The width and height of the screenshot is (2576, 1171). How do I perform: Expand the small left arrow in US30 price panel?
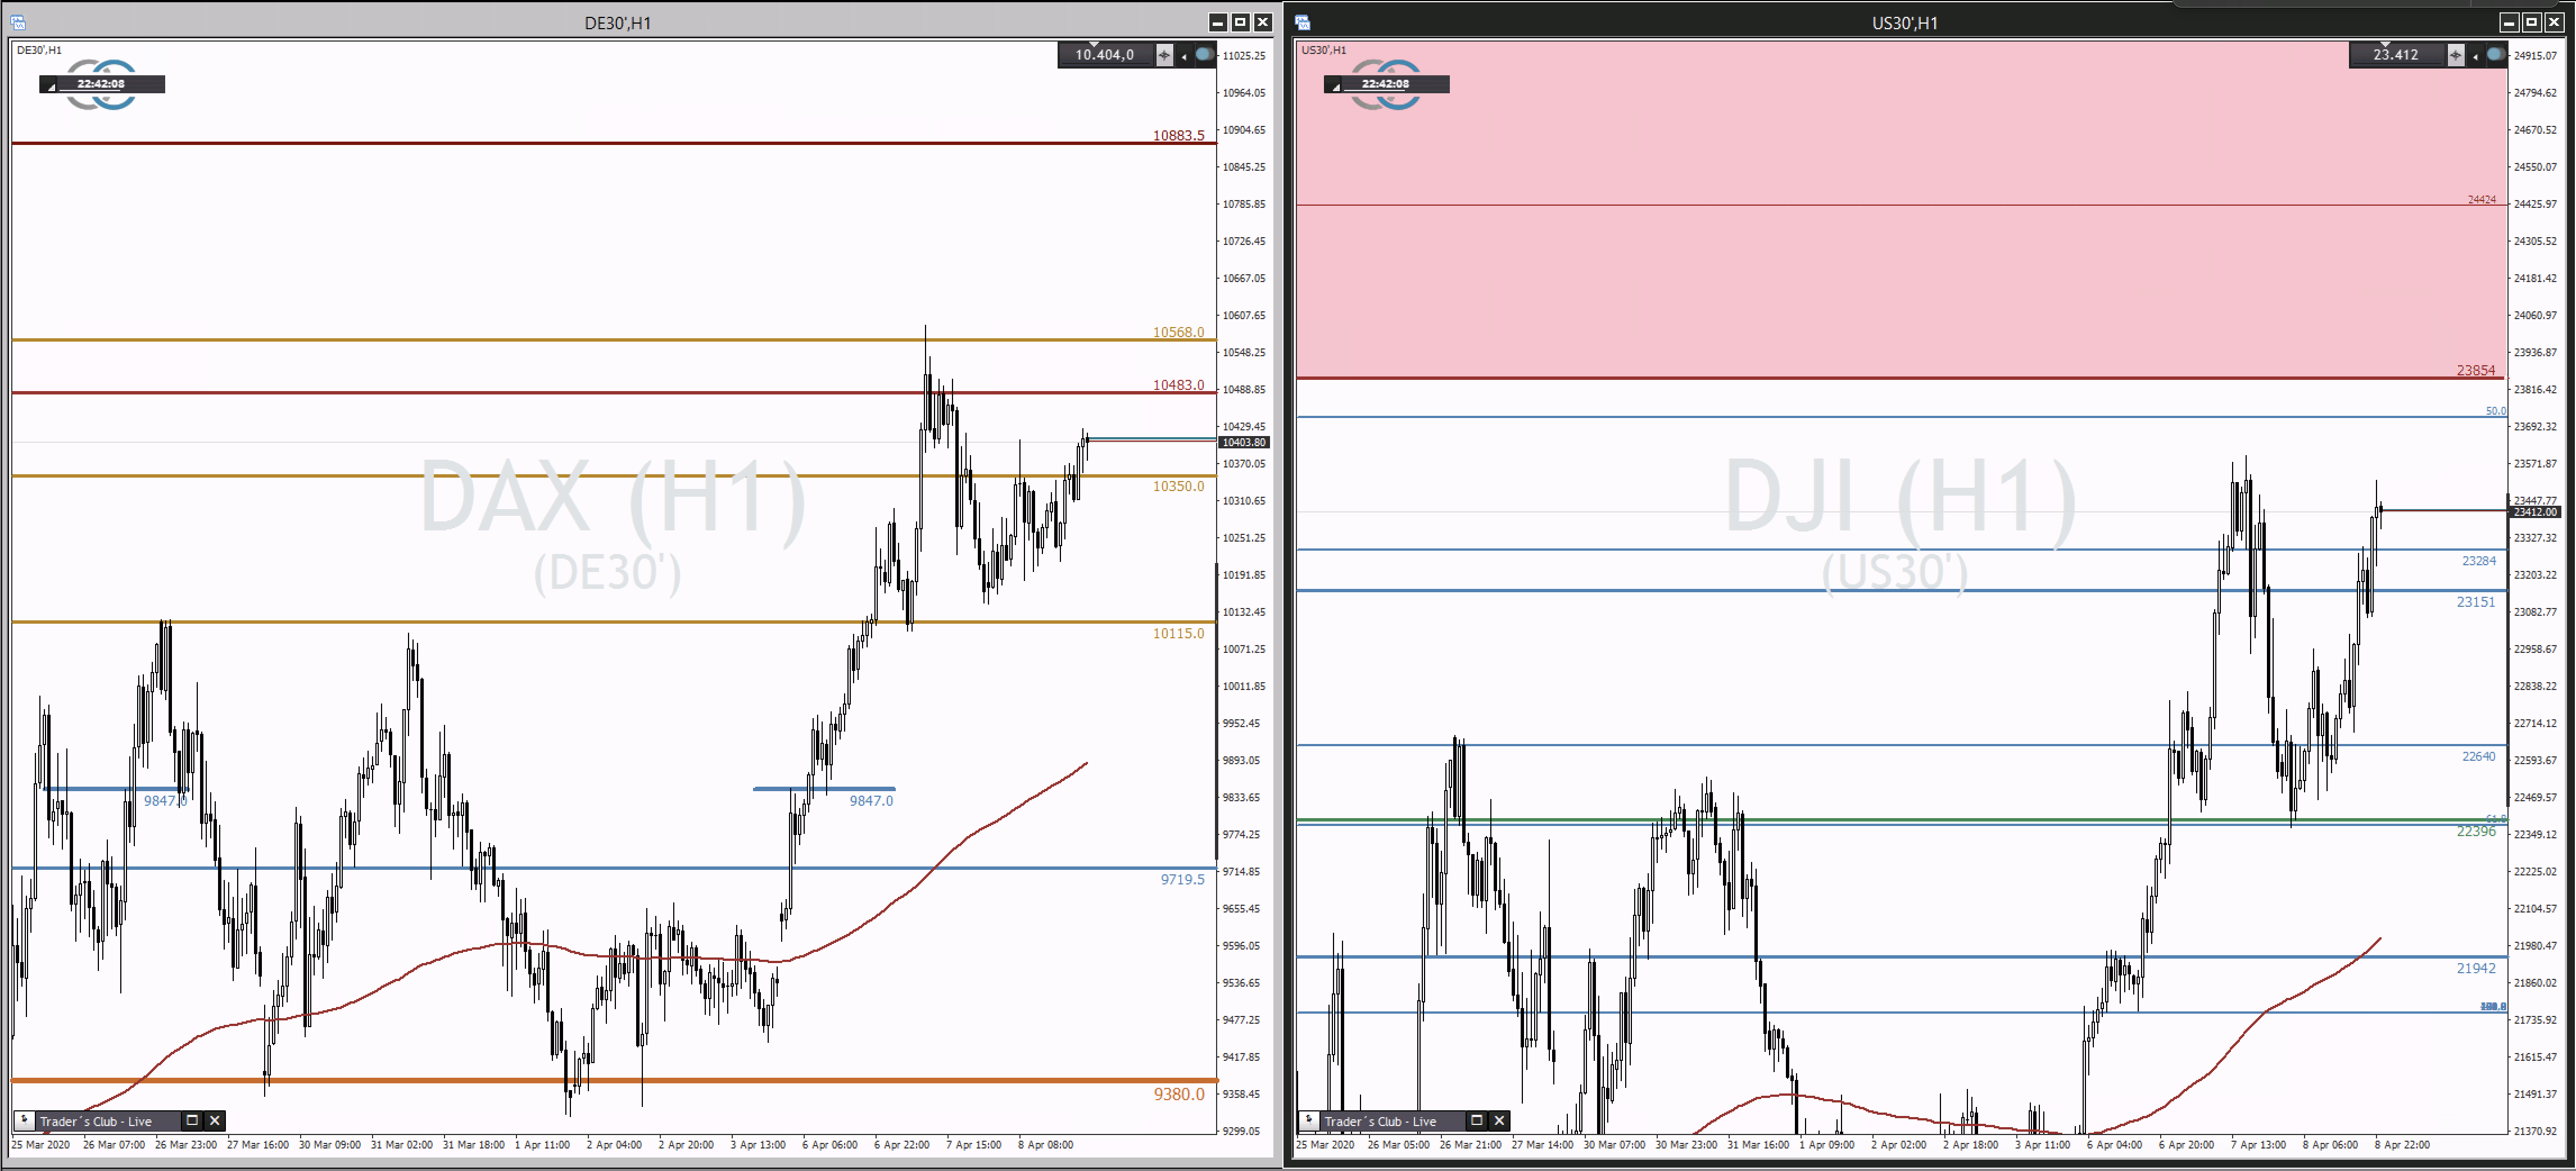point(2476,56)
